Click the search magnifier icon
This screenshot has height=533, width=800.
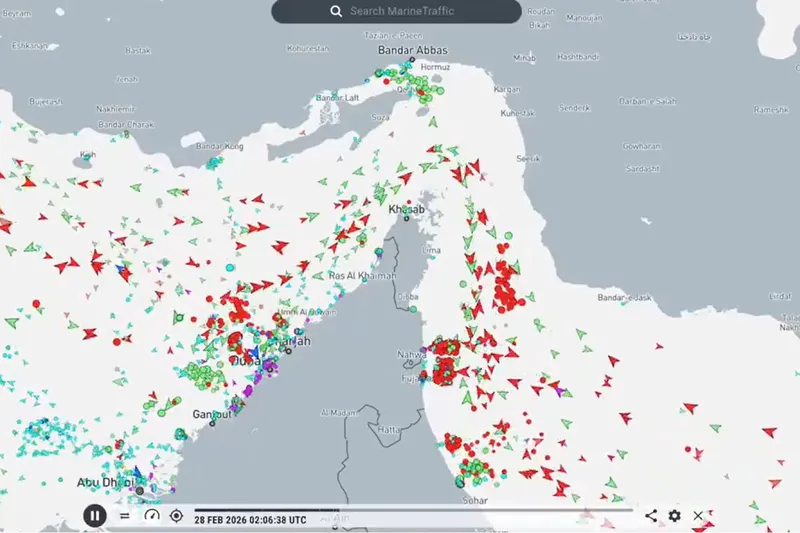pos(336,11)
